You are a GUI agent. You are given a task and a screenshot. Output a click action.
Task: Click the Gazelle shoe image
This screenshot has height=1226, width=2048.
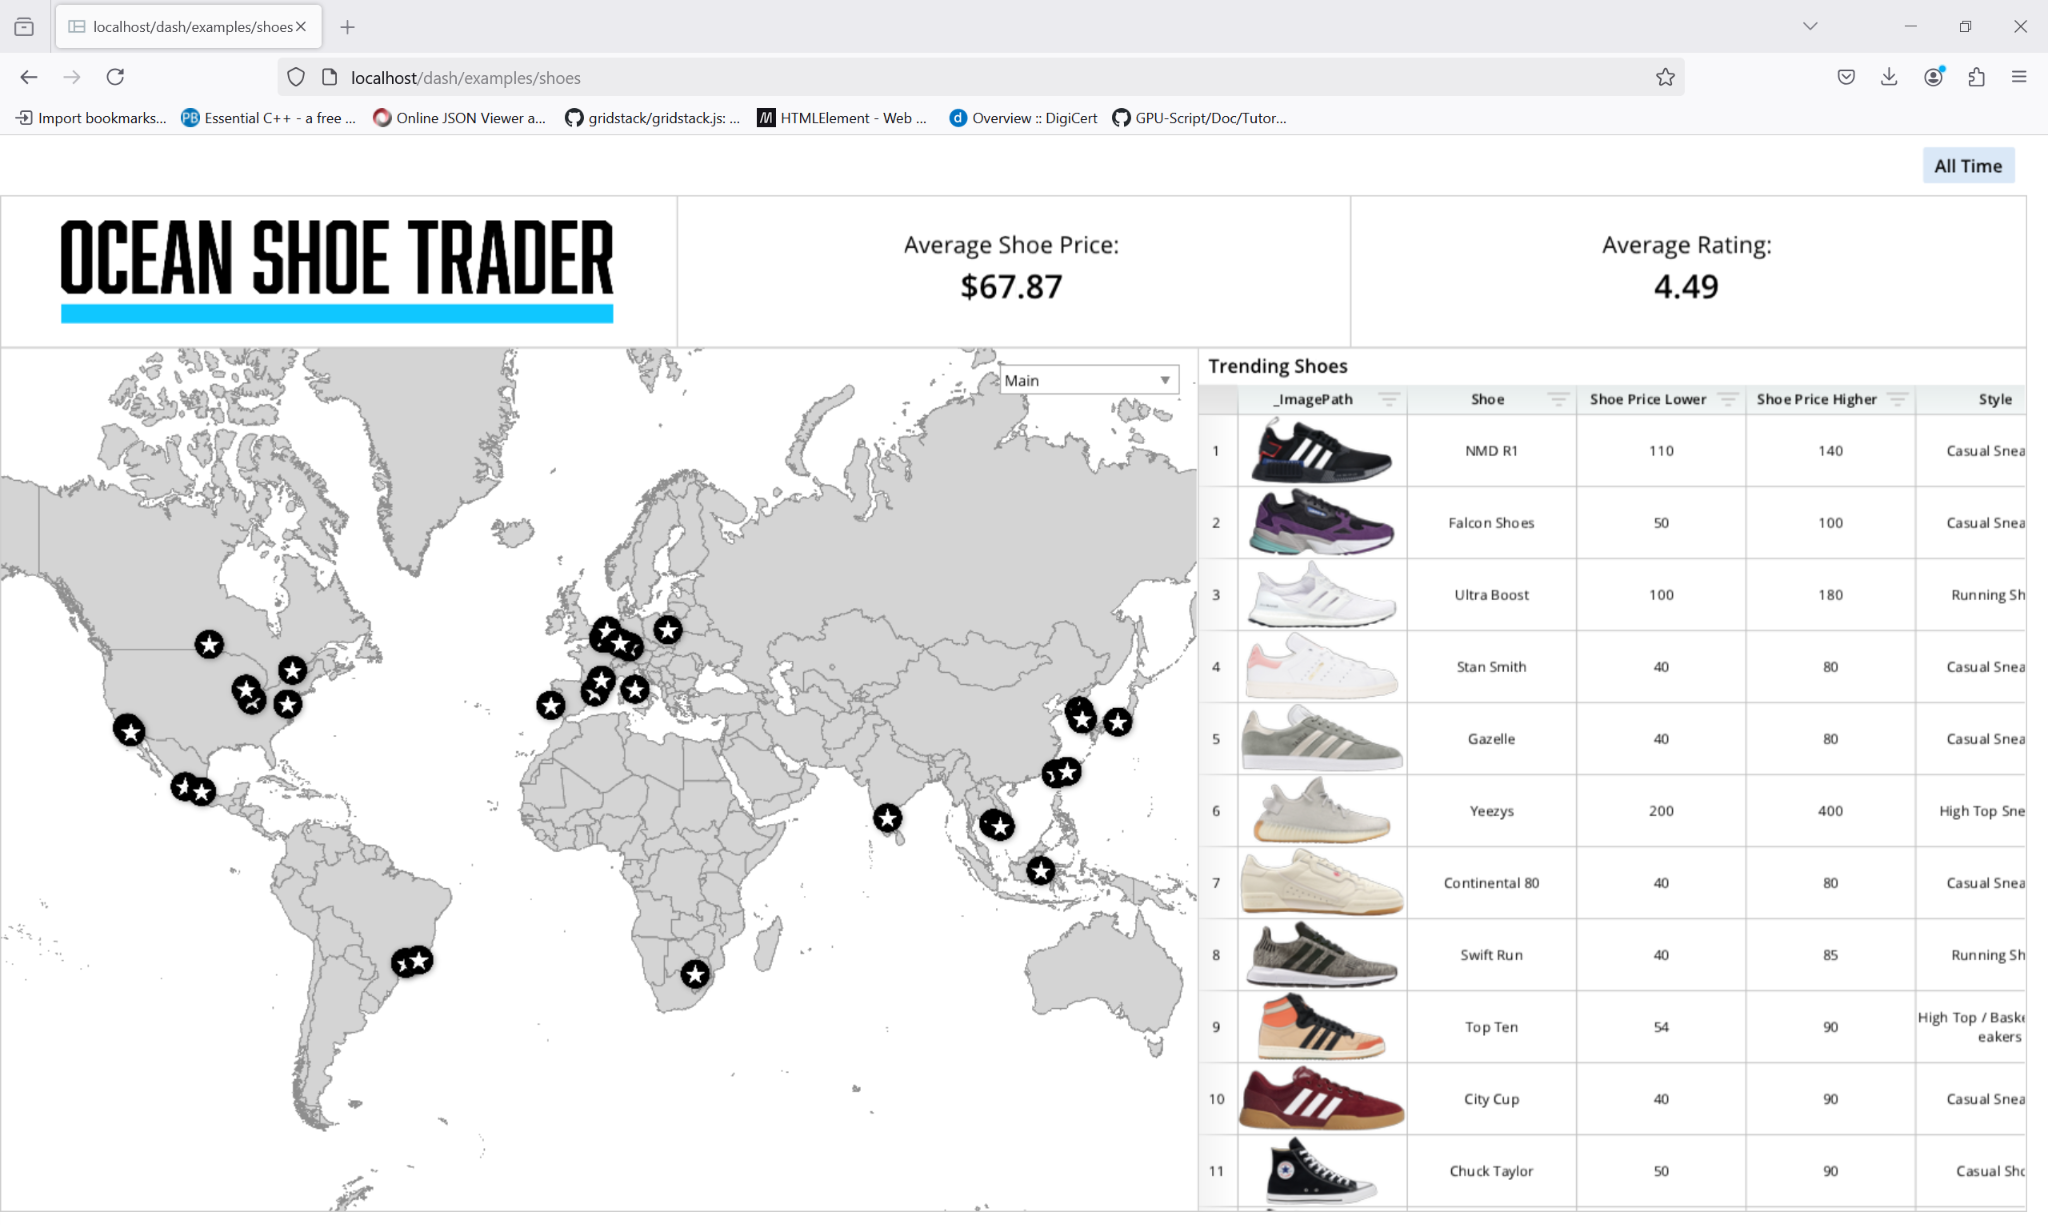coord(1322,739)
